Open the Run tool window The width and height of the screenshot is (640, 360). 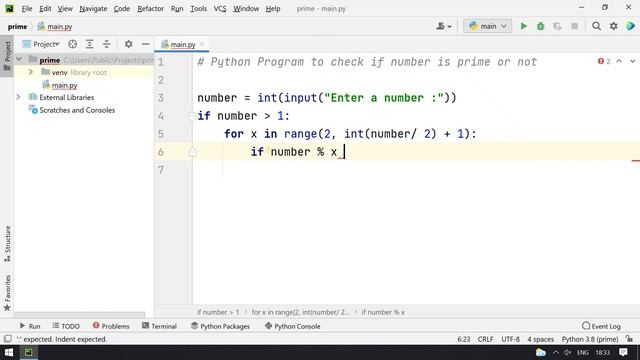(30, 326)
